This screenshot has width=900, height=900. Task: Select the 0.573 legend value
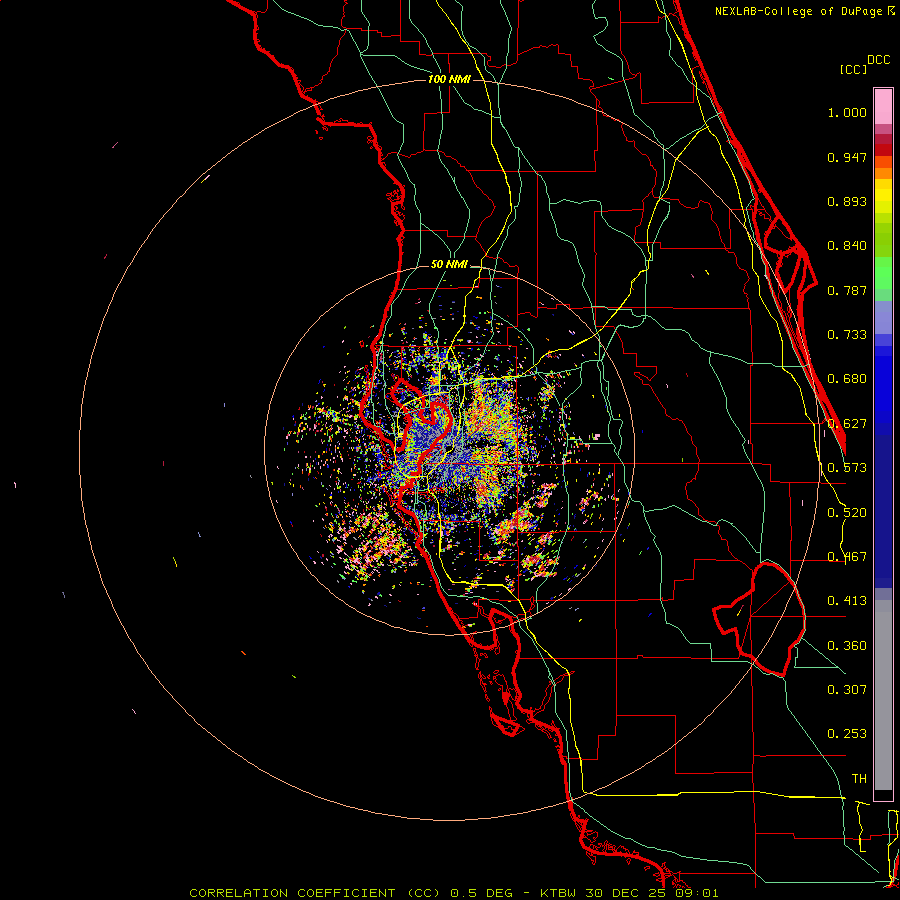[847, 468]
